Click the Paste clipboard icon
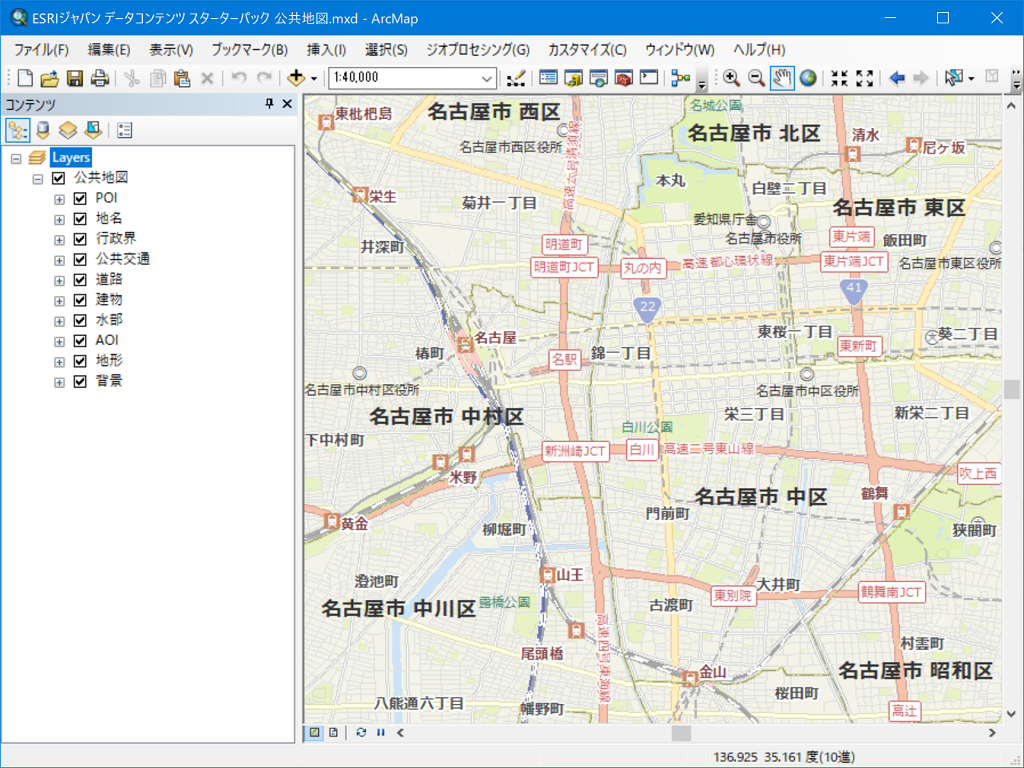1024x768 pixels. pyautogui.click(x=182, y=78)
